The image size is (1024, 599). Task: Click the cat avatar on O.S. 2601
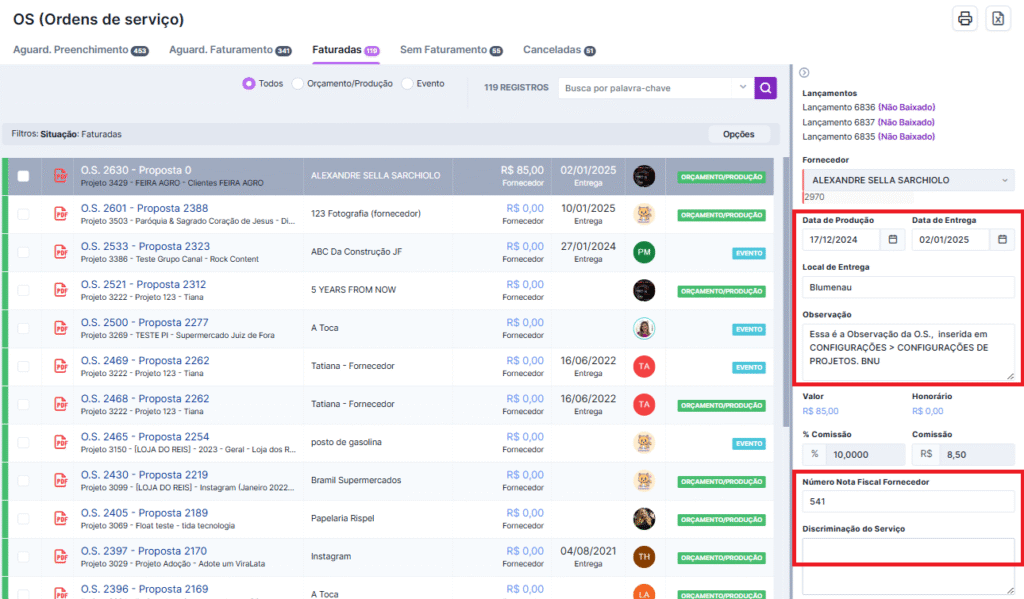click(644, 214)
